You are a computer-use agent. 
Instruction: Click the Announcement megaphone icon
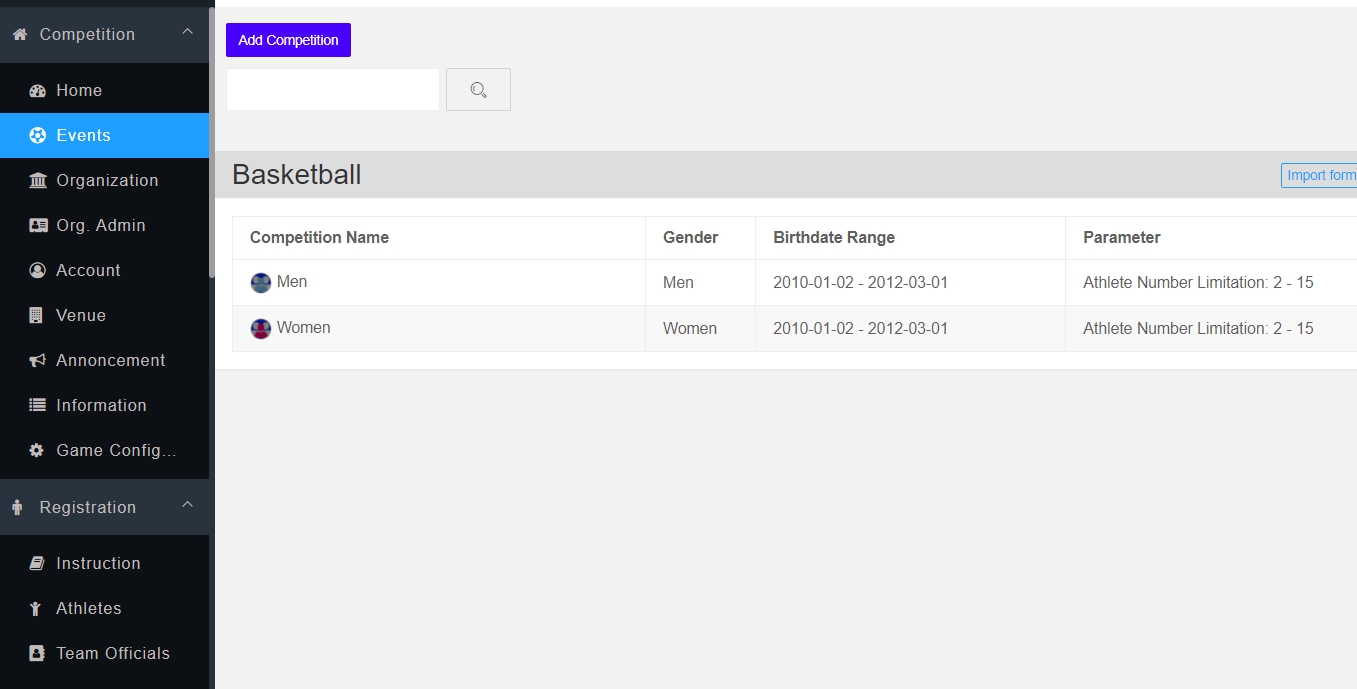click(x=38, y=361)
